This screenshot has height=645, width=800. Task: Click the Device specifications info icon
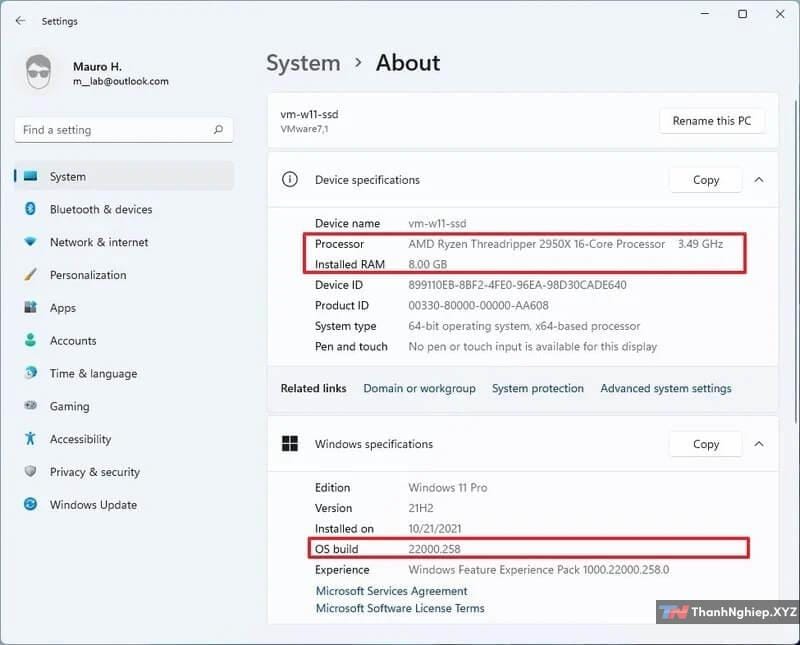pos(290,180)
